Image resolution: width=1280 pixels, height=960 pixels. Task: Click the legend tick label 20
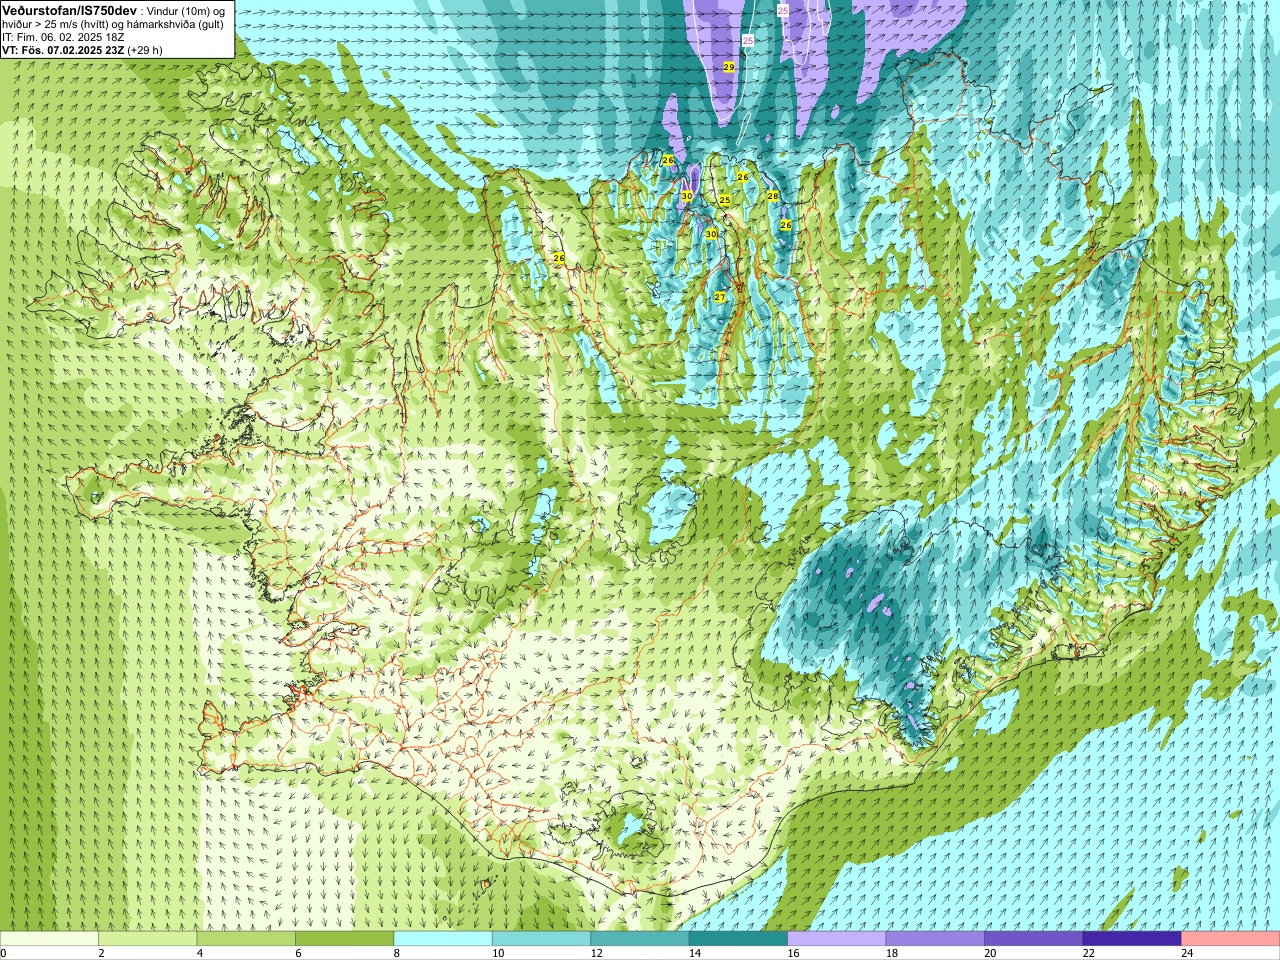click(x=990, y=953)
